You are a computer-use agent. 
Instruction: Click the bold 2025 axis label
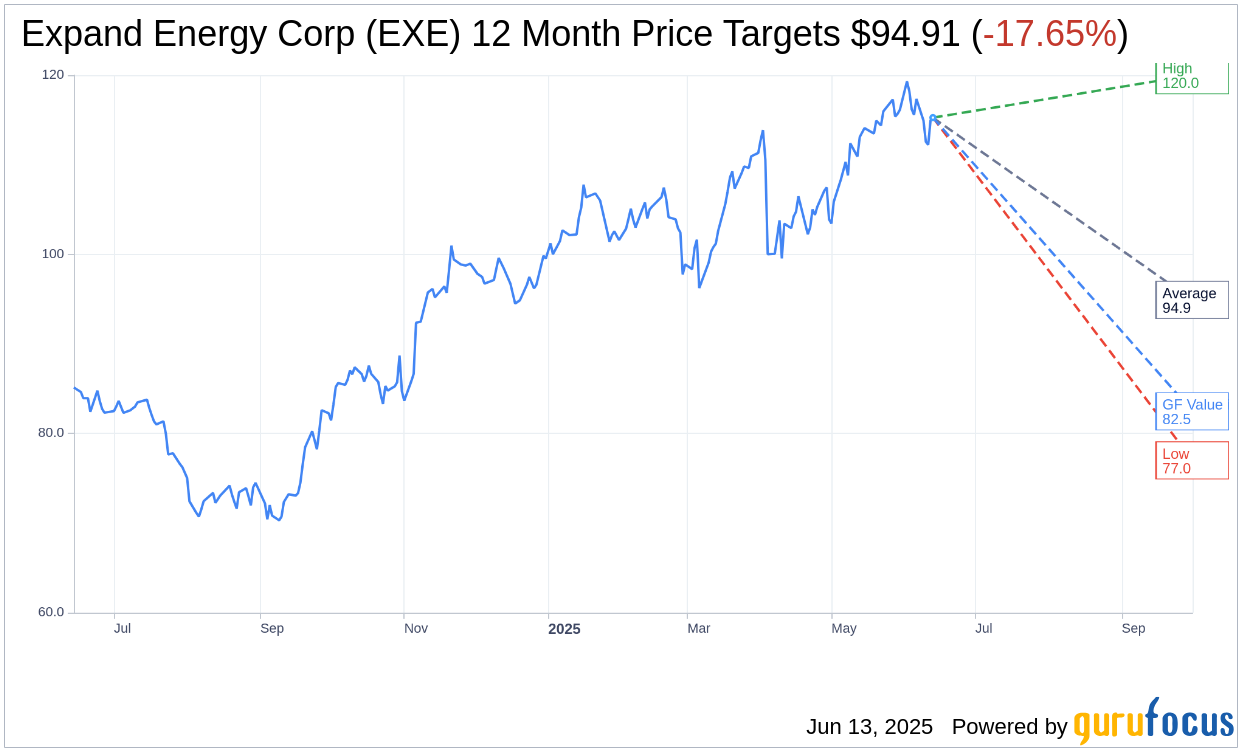coord(564,629)
